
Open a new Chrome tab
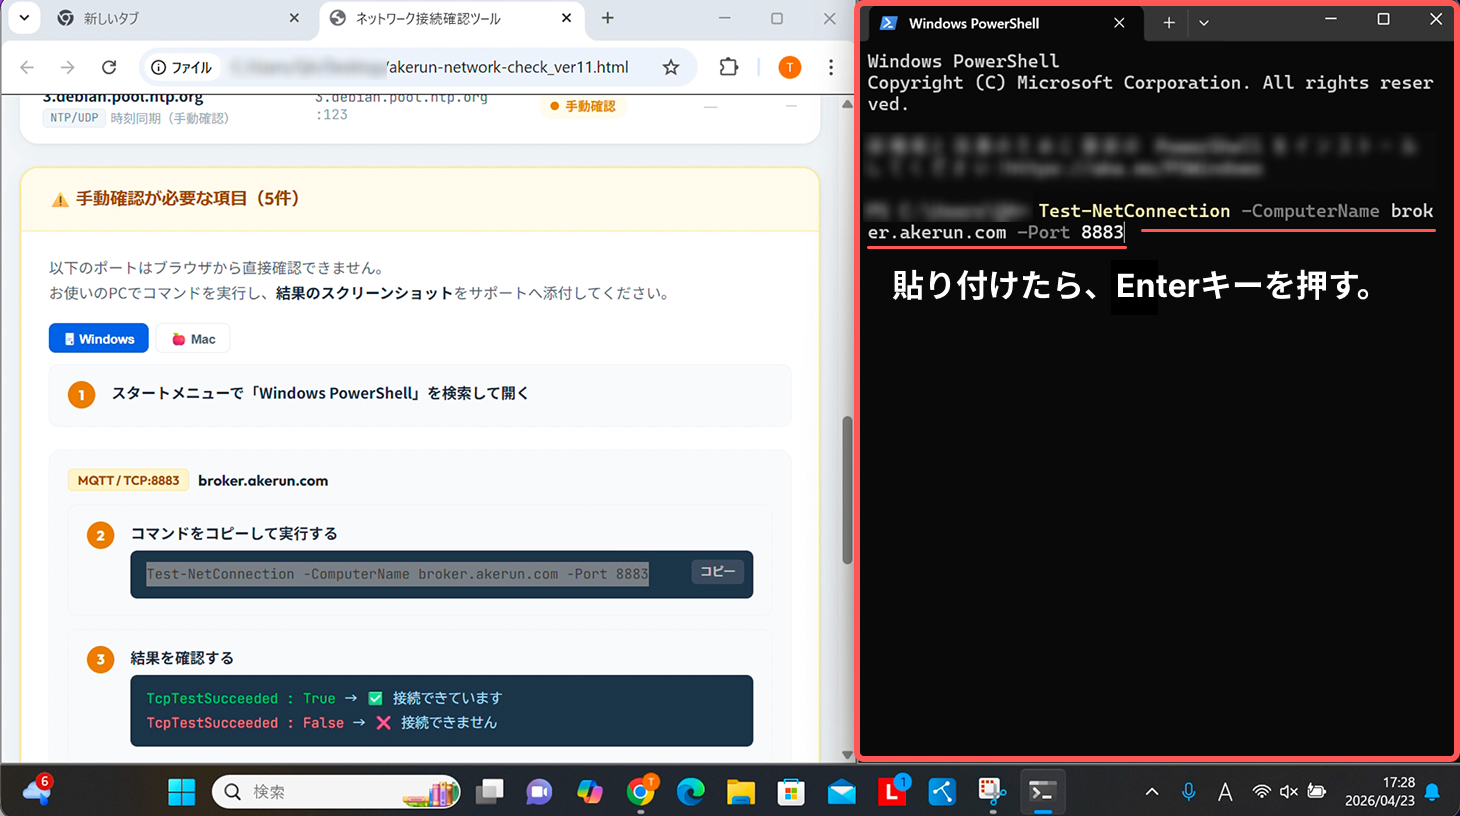(607, 18)
